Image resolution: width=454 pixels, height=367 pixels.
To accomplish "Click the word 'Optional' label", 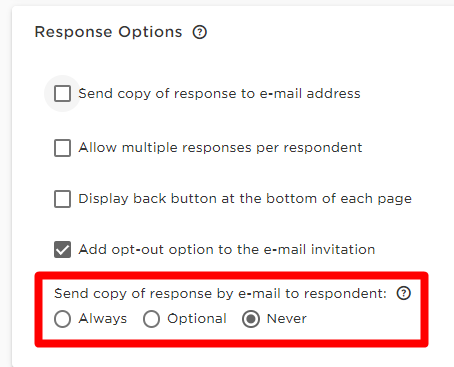I will 197,319.
